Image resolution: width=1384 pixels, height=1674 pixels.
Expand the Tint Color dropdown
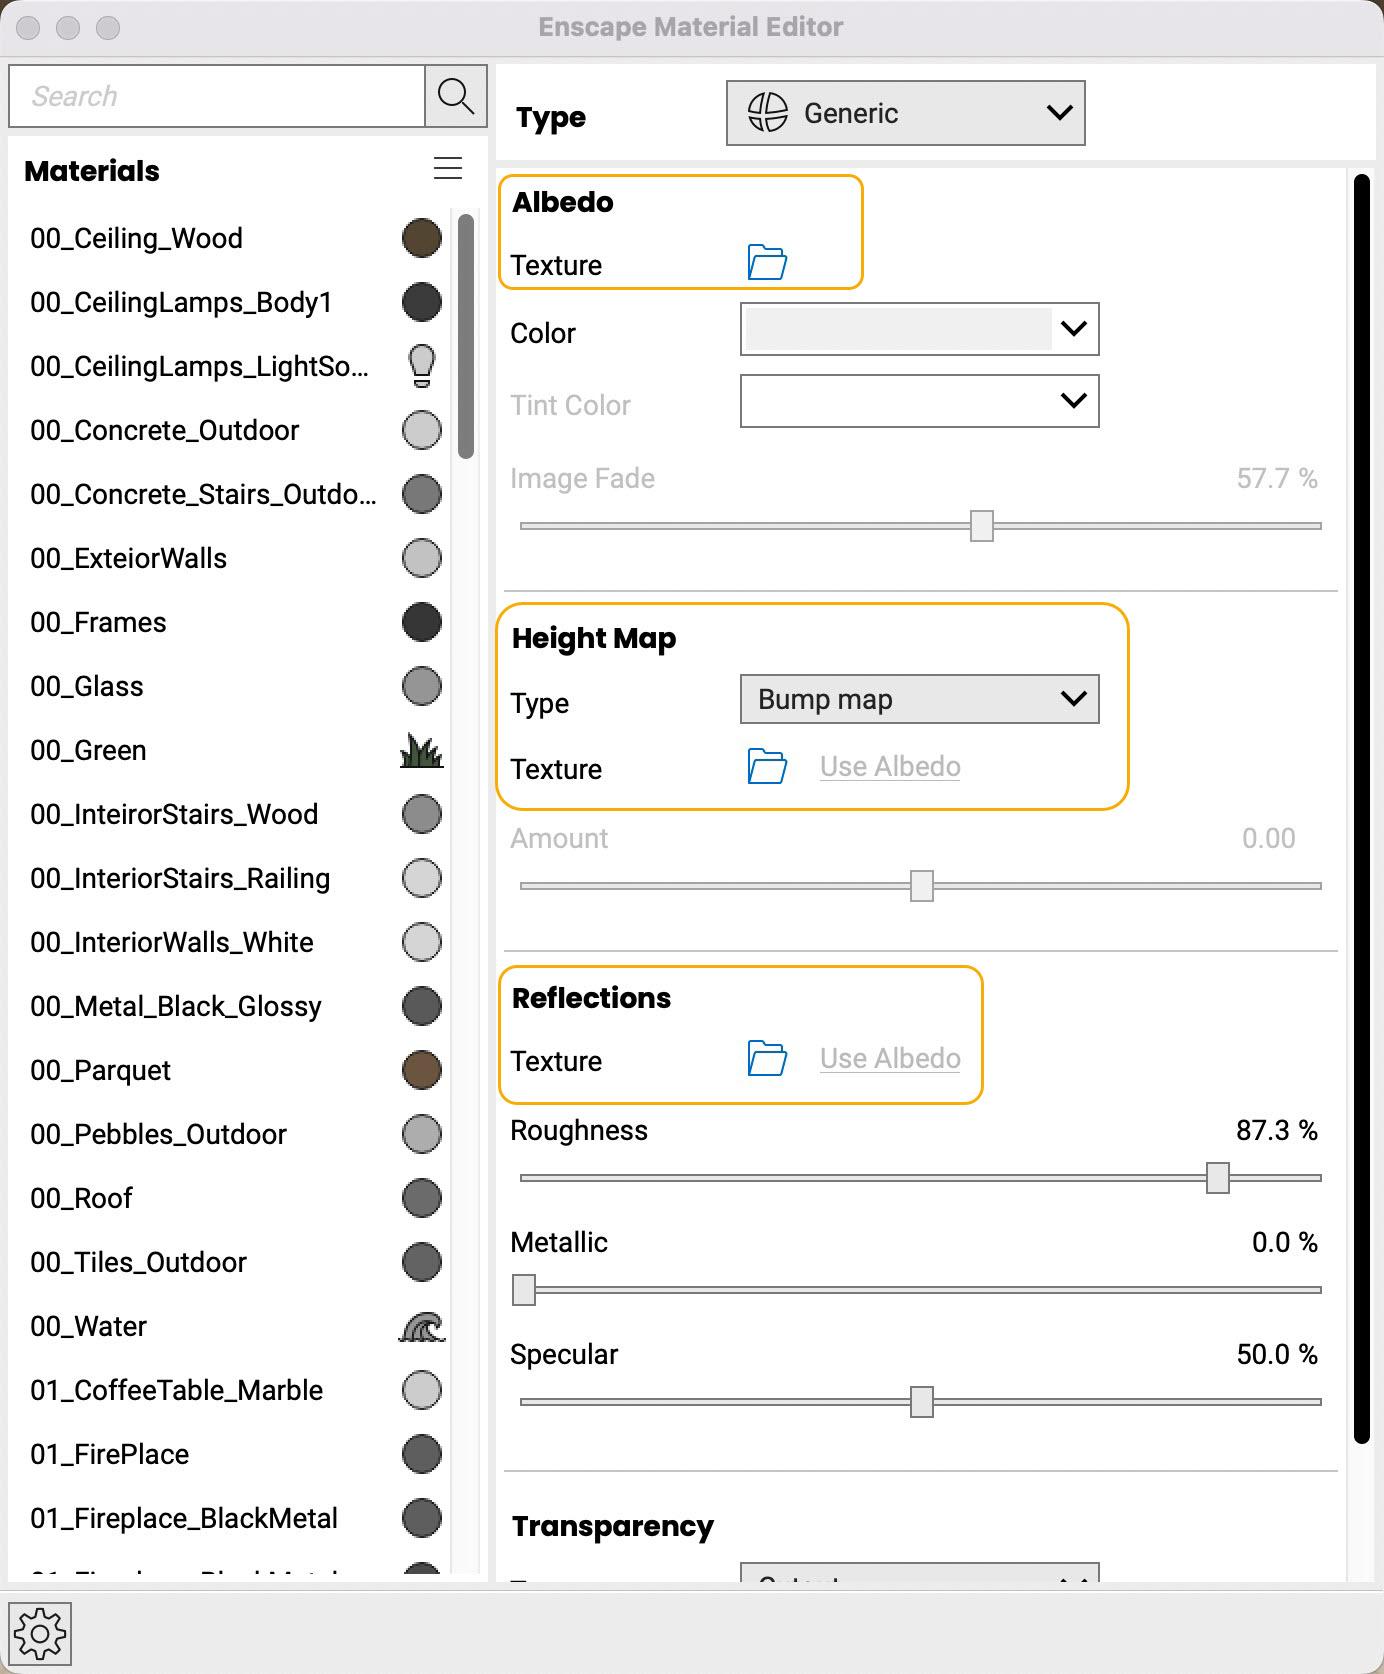[1073, 401]
